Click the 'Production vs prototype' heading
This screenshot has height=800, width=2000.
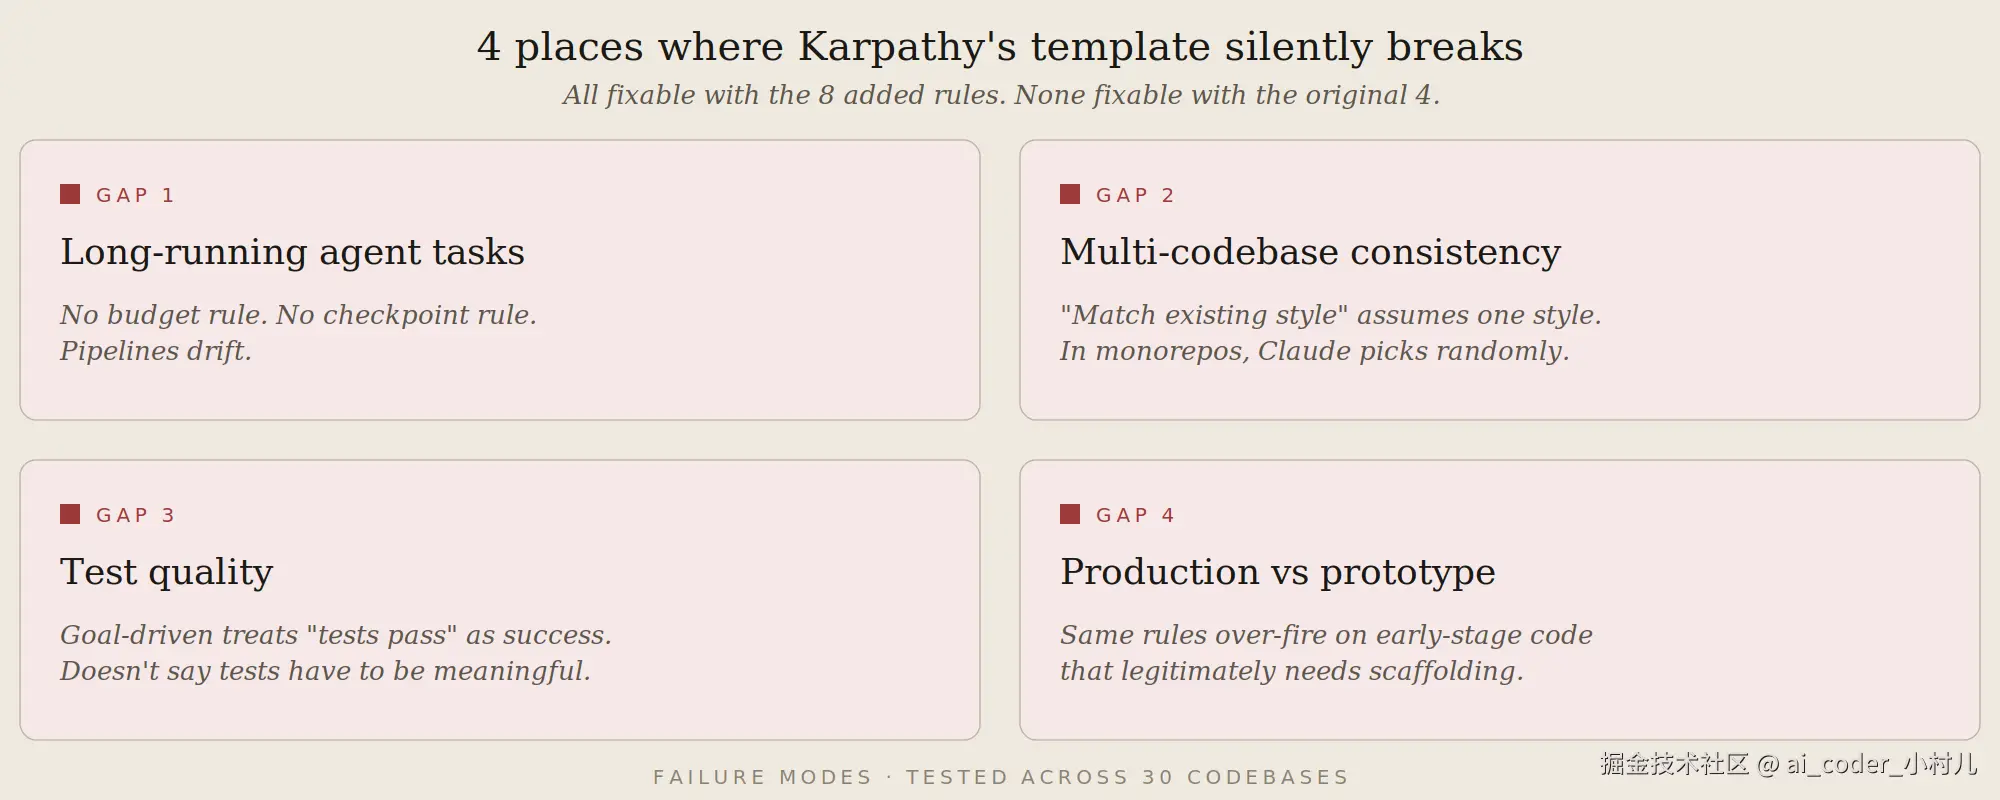[1277, 572]
